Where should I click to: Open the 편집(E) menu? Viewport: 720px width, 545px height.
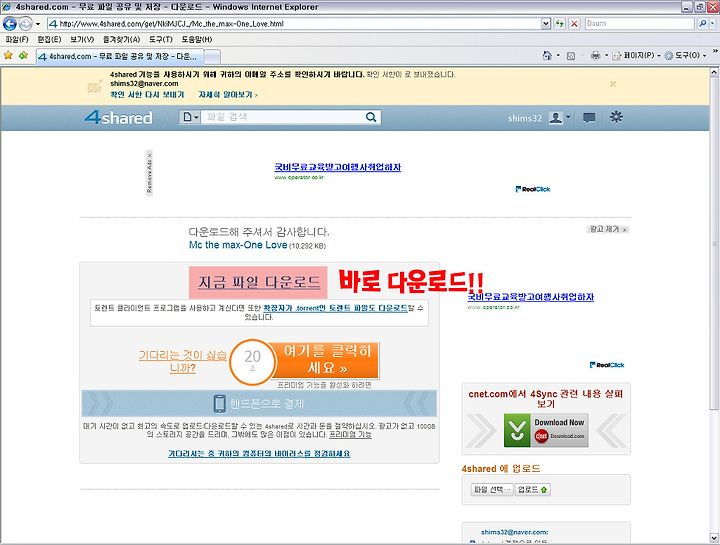[x=50, y=39]
